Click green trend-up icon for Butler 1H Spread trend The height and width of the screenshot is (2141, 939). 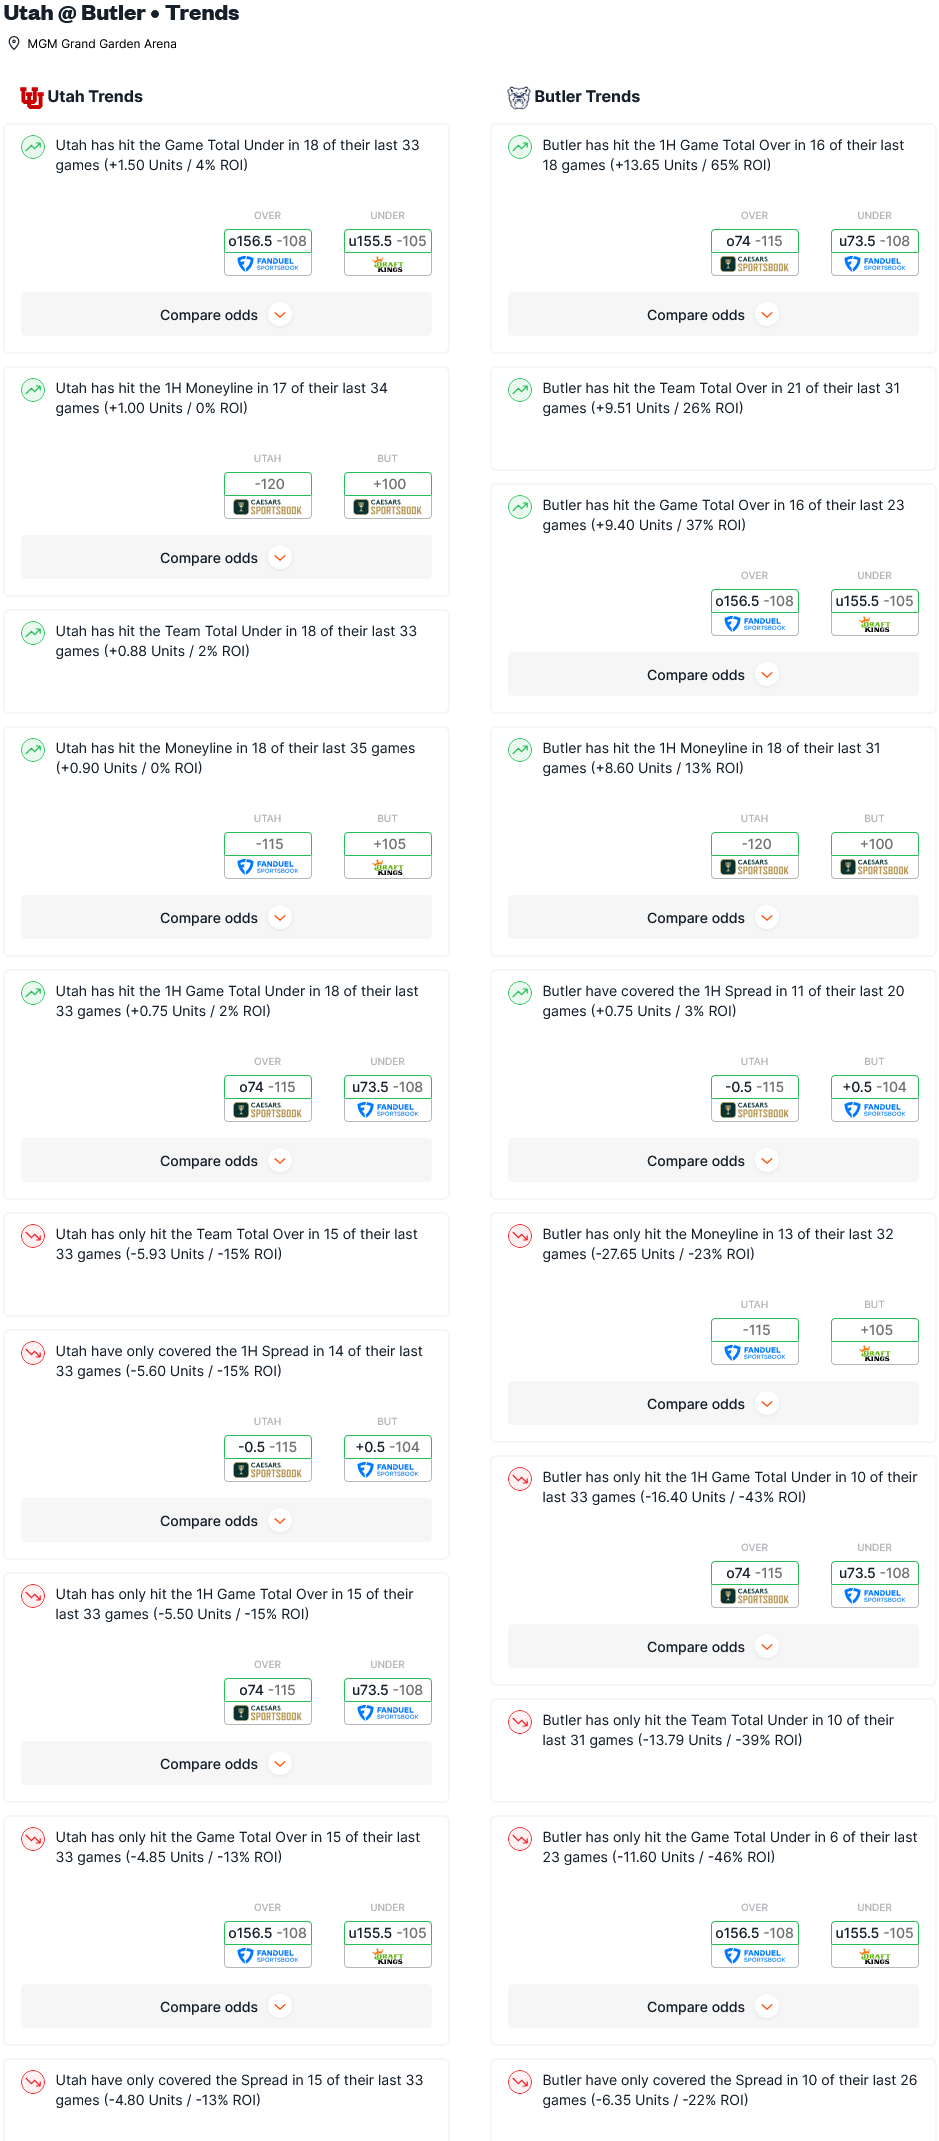(520, 993)
